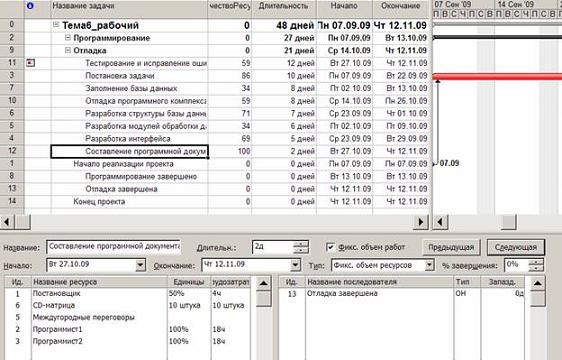Click the note indicator icon in row 11
562x360 pixels.
click(x=30, y=63)
